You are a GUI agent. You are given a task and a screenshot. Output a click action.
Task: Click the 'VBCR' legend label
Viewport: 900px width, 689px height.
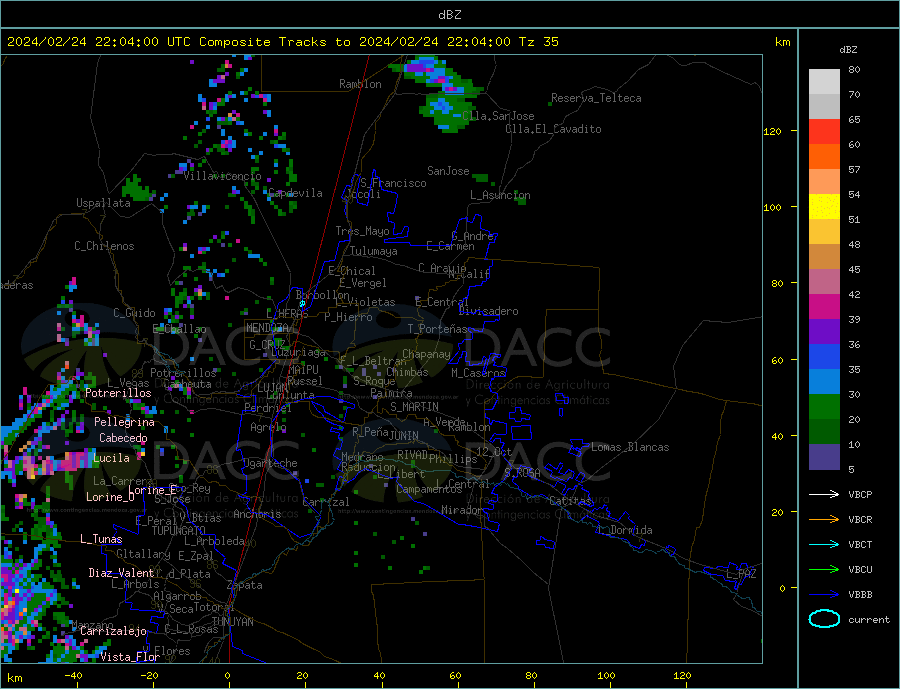860,520
